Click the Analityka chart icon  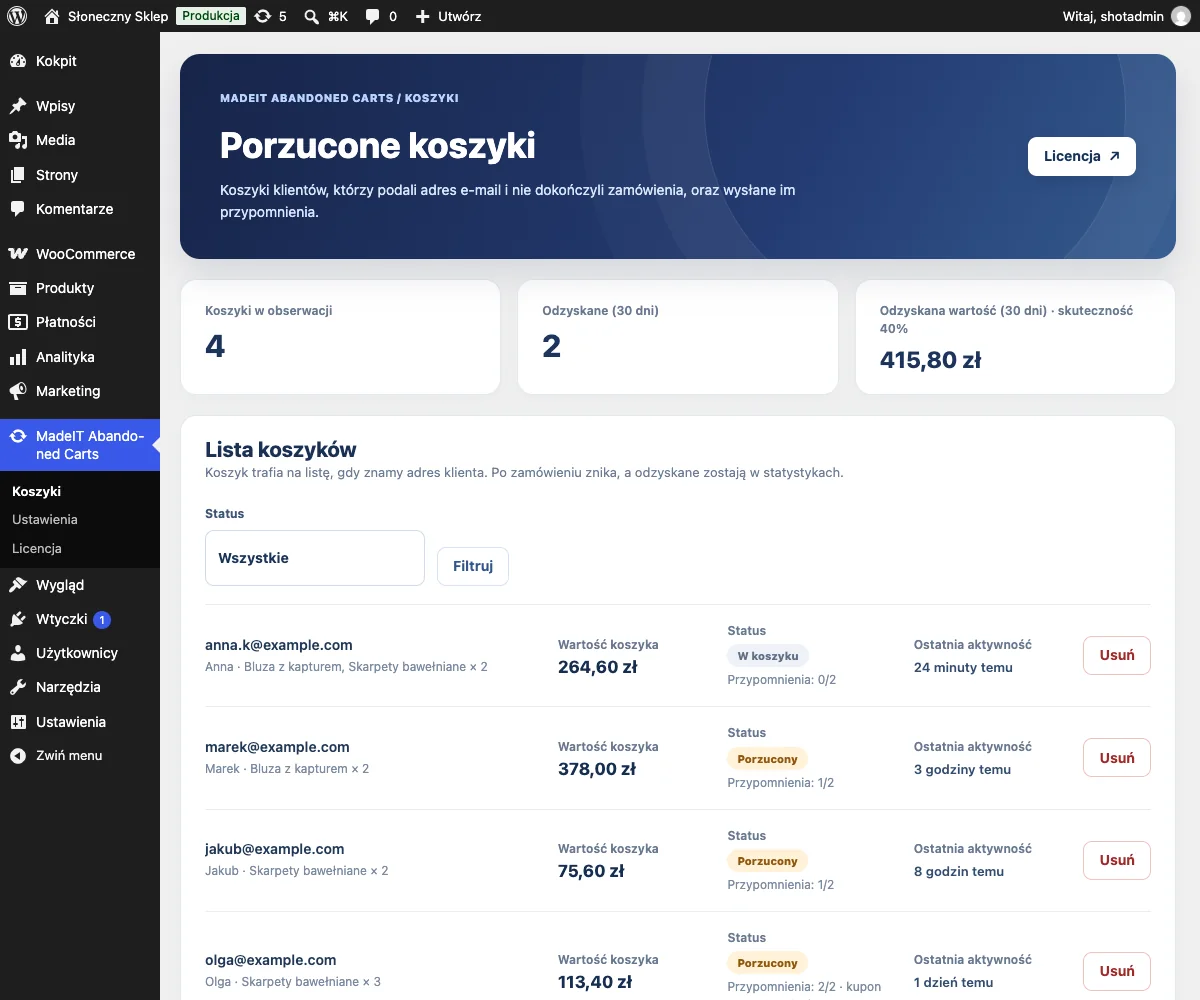coord(17,357)
